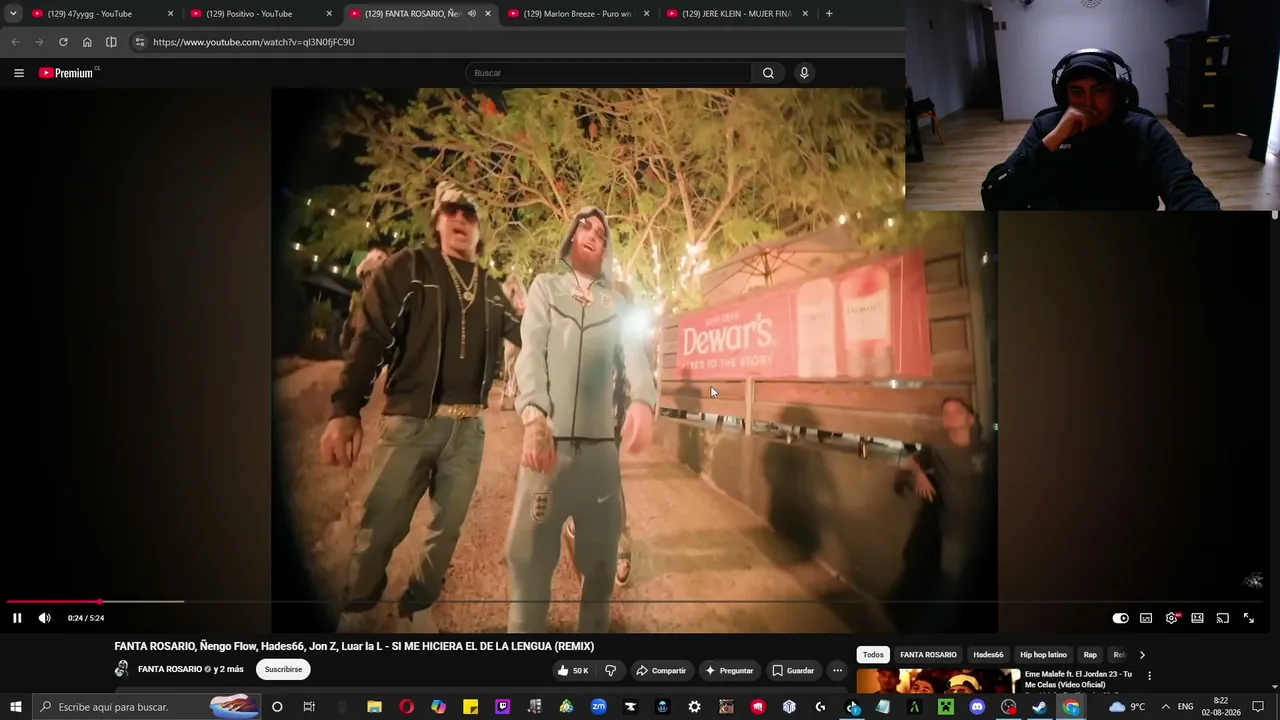The image size is (1280, 720).
Task: Mute the FANTA ROSARIO tab audio icon
Action: [x=471, y=14]
